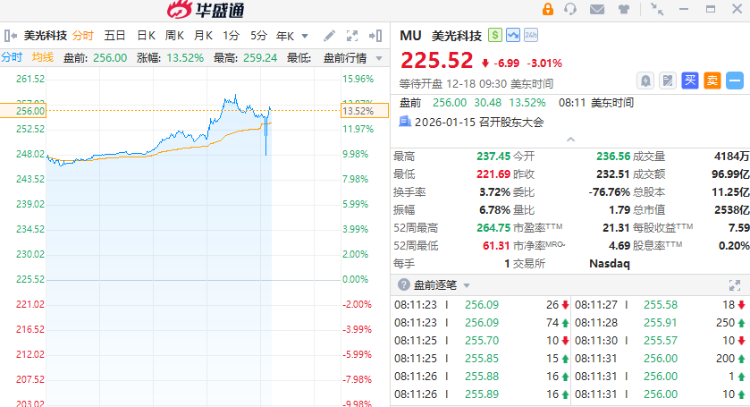Open the skin theme shirt icon
The width and height of the screenshot is (750, 407).
pos(623,9)
